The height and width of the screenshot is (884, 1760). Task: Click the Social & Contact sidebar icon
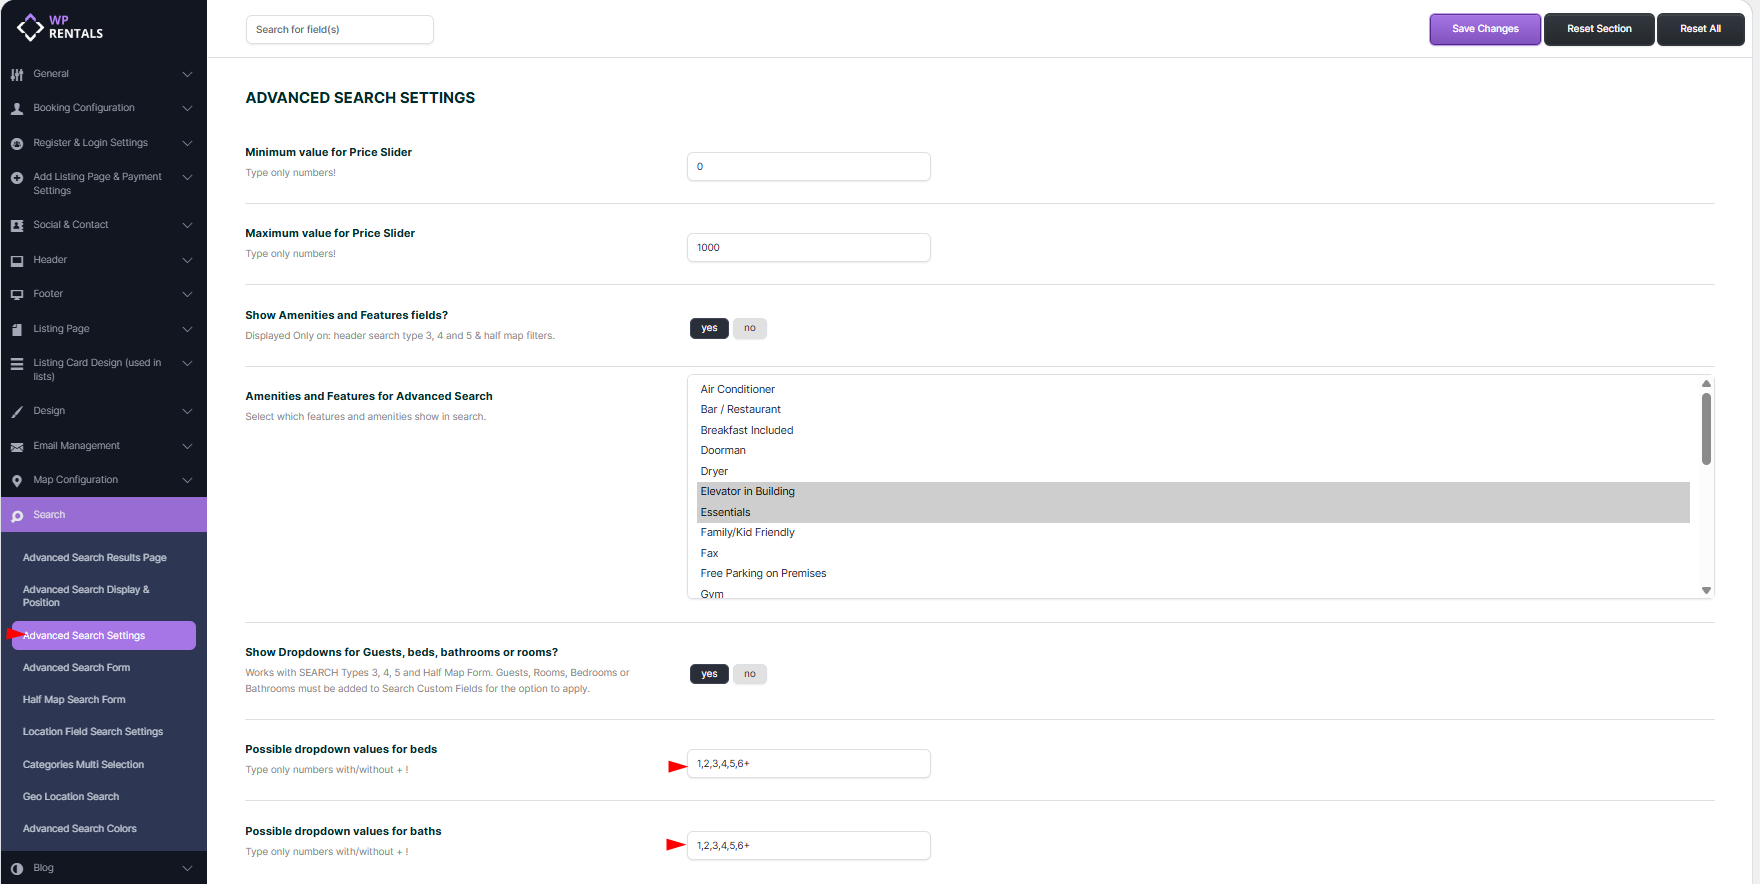point(17,225)
